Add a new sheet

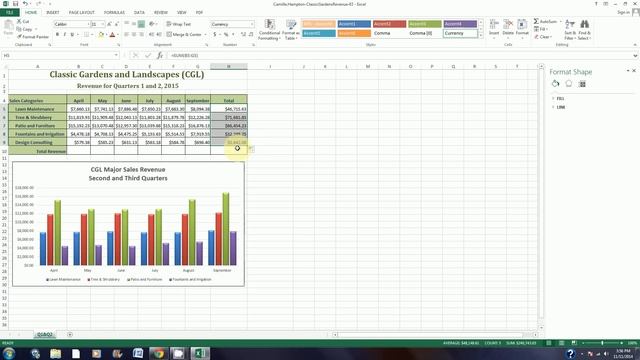tap(70, 334)
